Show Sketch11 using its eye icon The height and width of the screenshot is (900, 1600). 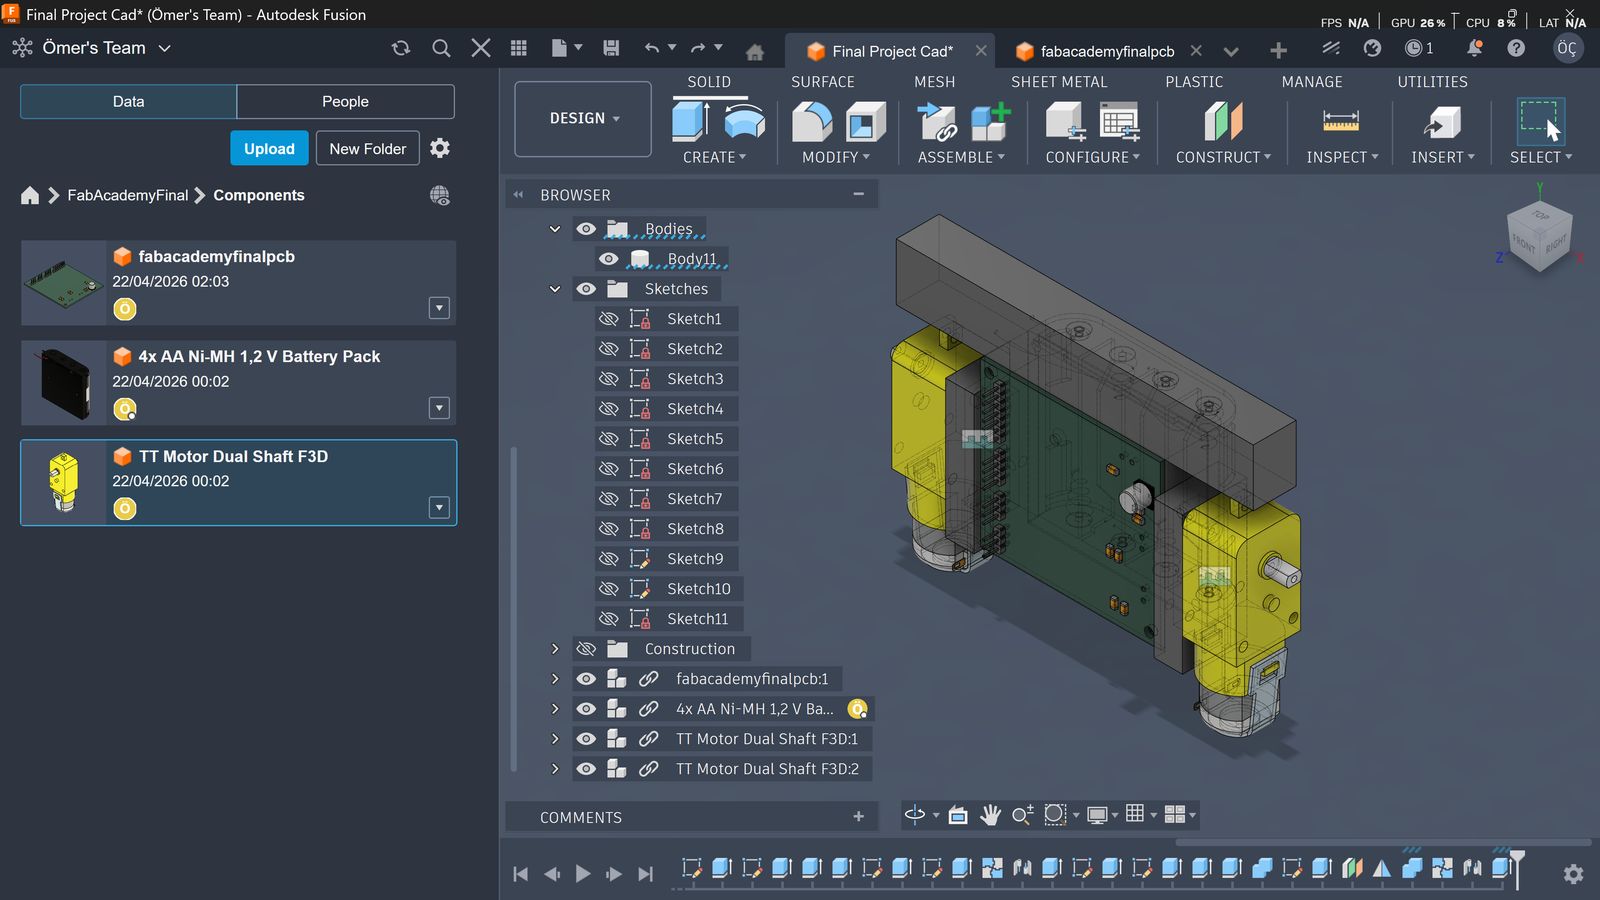pyautogui.click(x=608, y=619)
